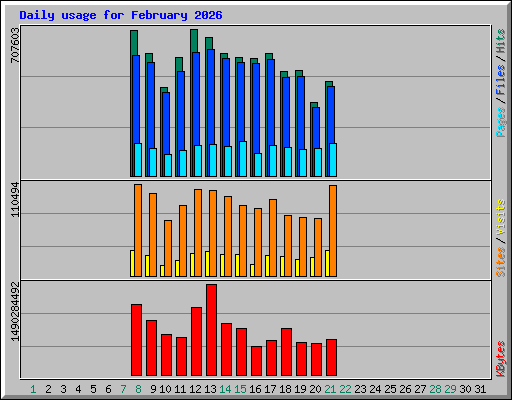The image size is (512, 400).
Task: Click day number 29 on the axis
Action: click(x=450, y=389)
